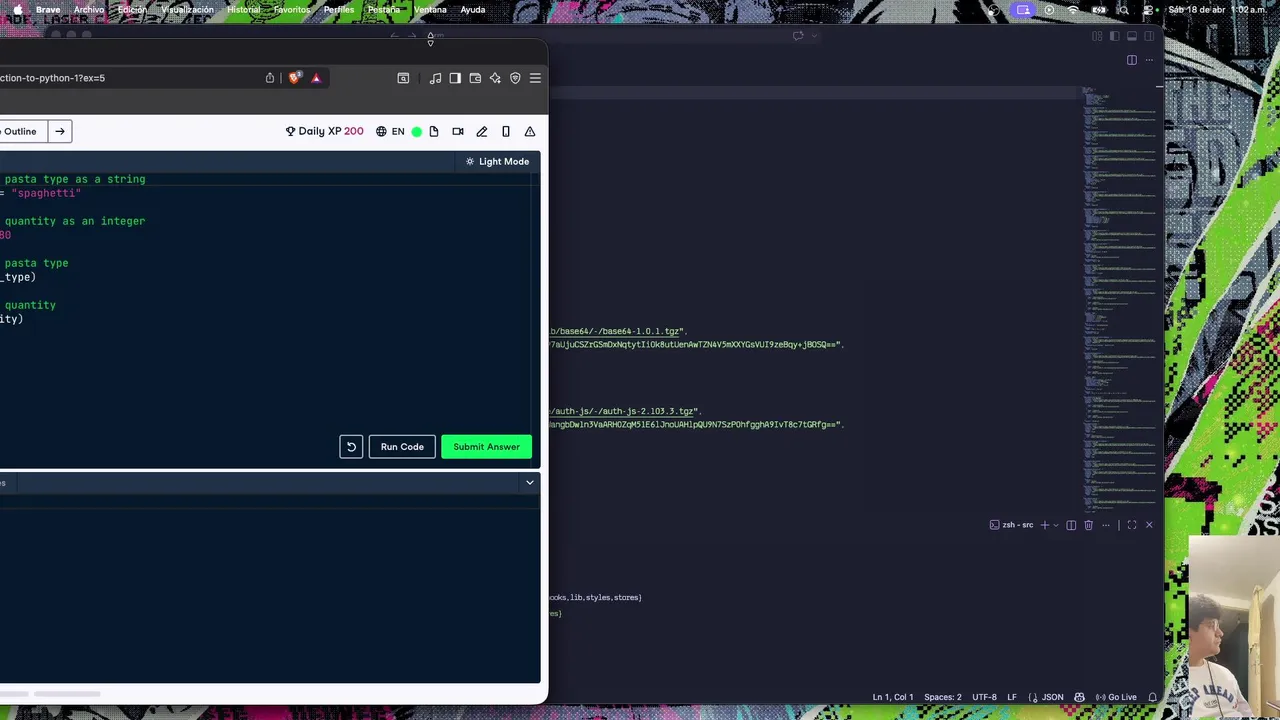Open Brave Shields lion icon
The image size is (1280, 720).
[294, 78]
